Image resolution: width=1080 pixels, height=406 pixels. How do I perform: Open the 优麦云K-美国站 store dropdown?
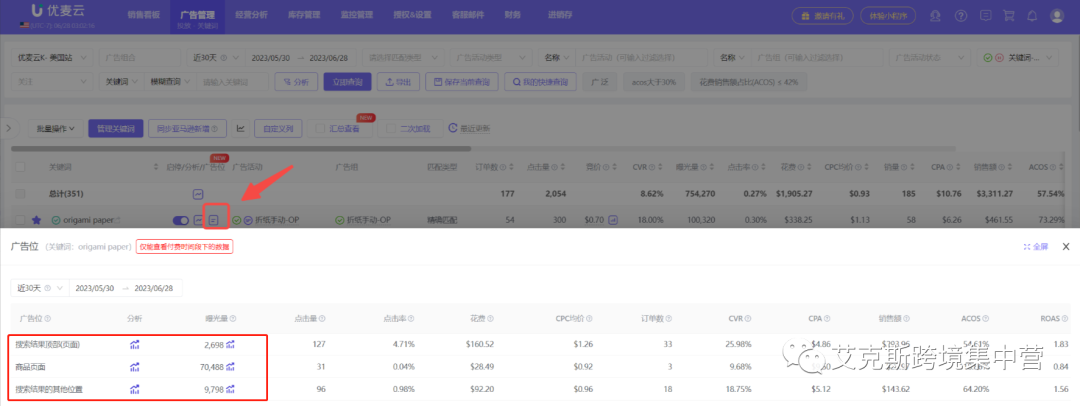click(52, 57)
